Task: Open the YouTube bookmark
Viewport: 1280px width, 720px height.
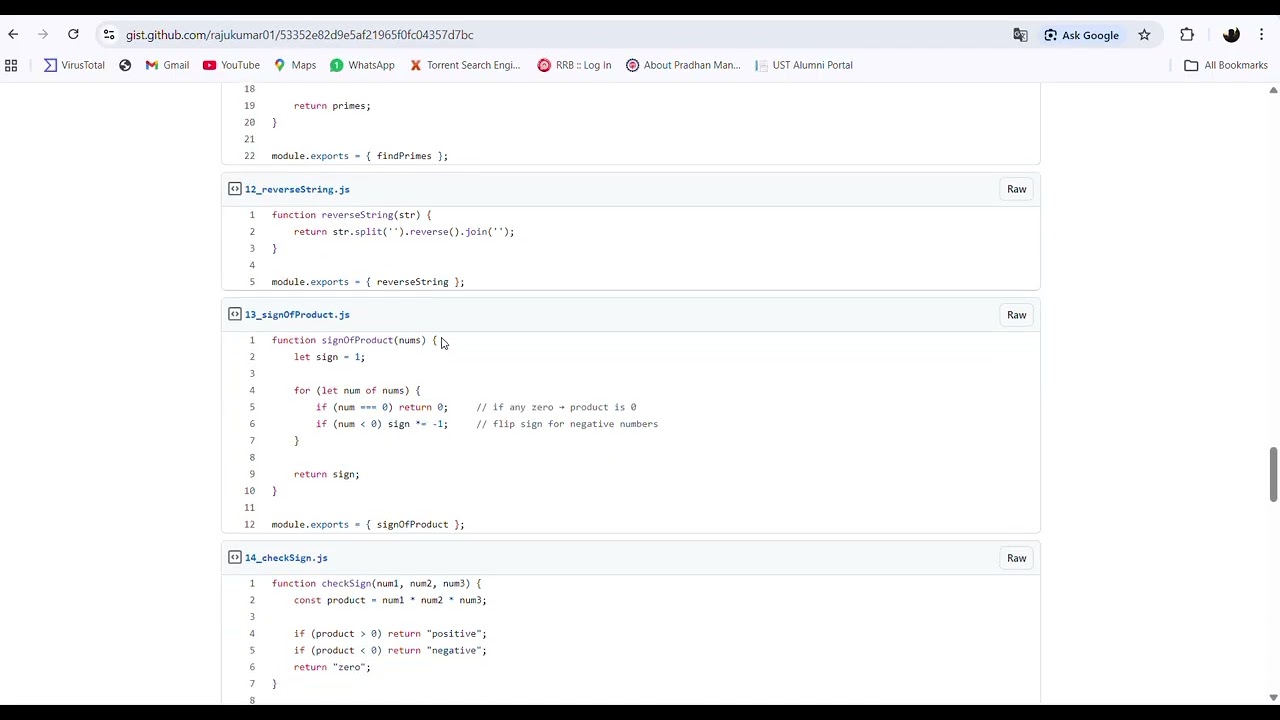Action: pyautogui.click(x=231, y=65)
